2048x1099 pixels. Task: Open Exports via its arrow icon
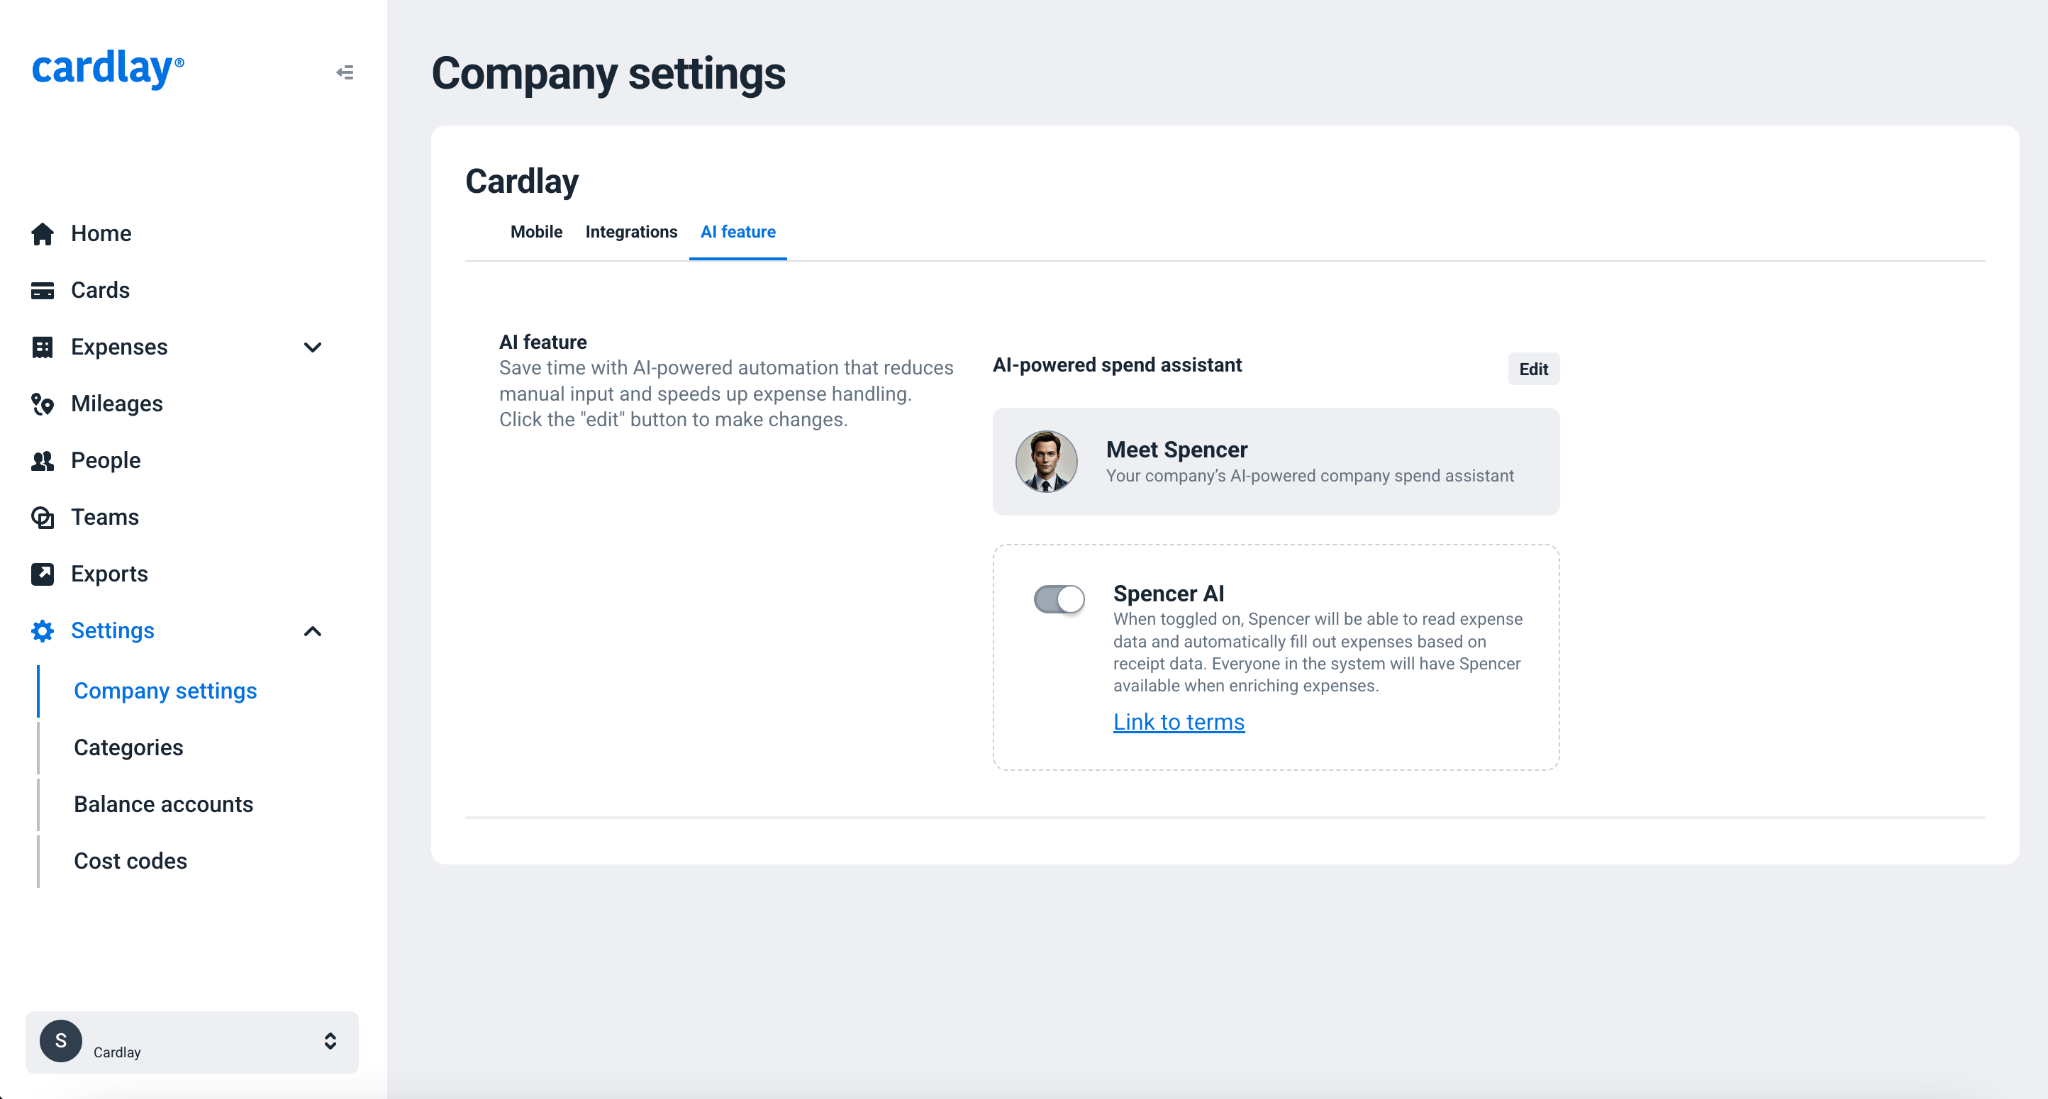coord(42,574)
